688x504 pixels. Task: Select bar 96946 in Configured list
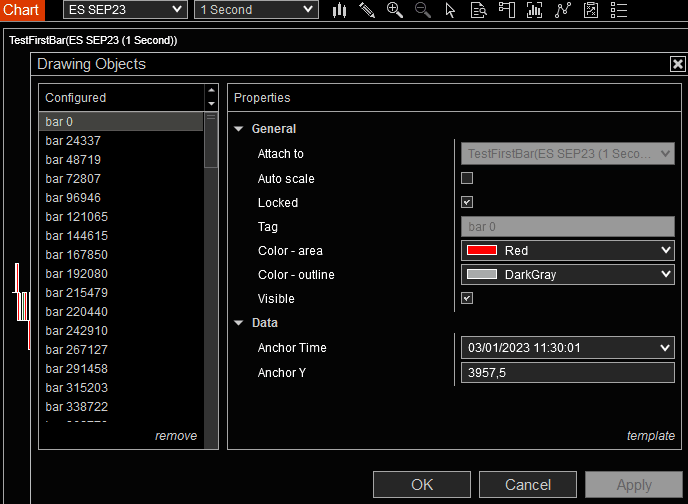click(121, 197)
